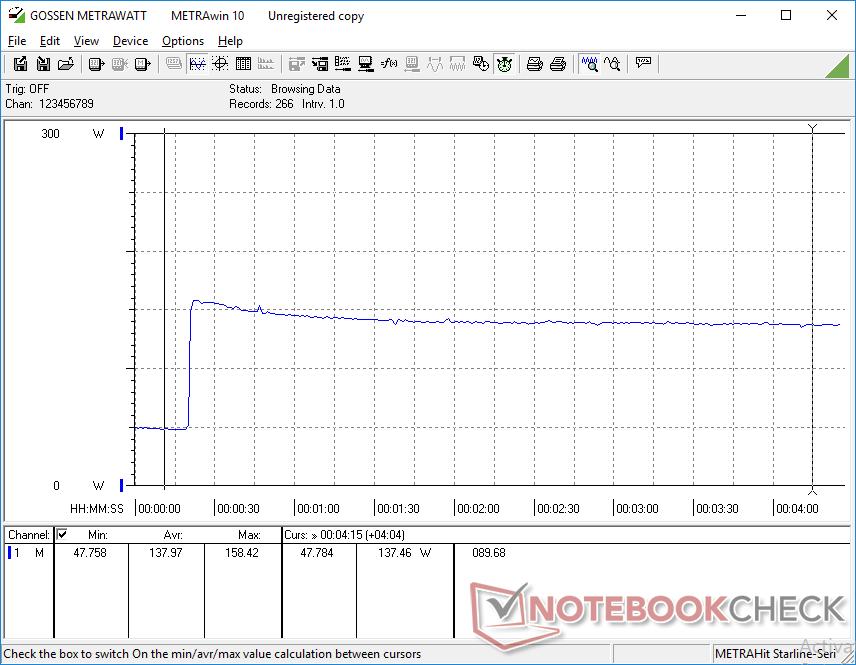
Task: Open the math function f(x) icon
Action: (x=389, y=64)
